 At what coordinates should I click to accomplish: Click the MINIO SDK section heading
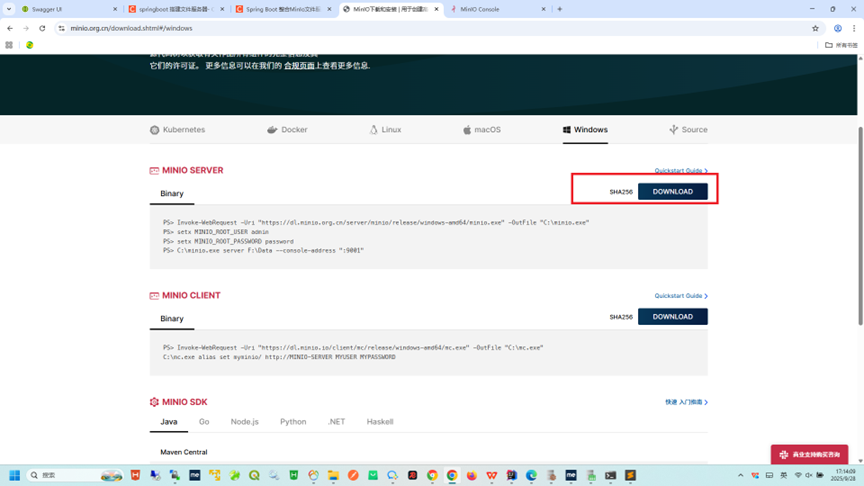[x=185, y=402]
